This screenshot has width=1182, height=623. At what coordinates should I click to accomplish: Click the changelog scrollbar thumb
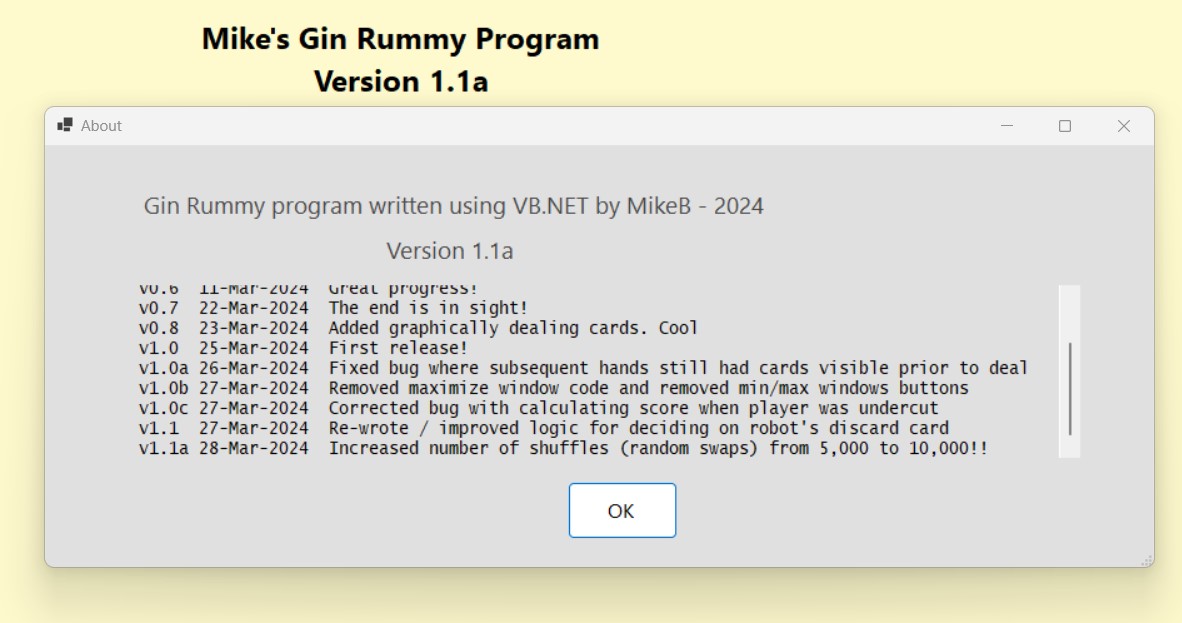click(x=1069, y=389)
